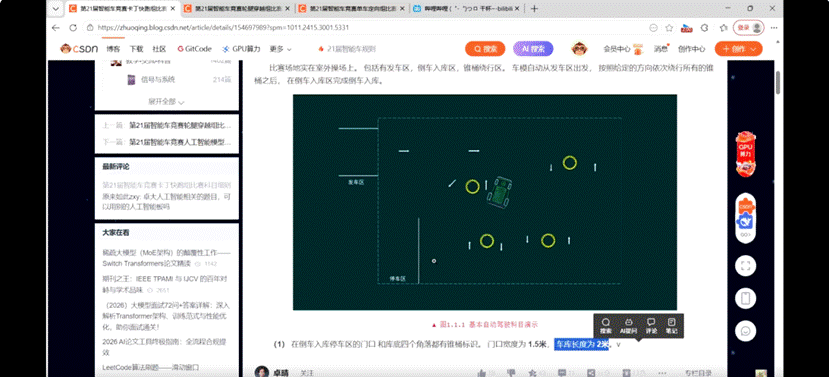The width and height of the screenshot is (829, 377).
Task: Click the thumbs-up like icon in the bottom bar
Action: 482,373
